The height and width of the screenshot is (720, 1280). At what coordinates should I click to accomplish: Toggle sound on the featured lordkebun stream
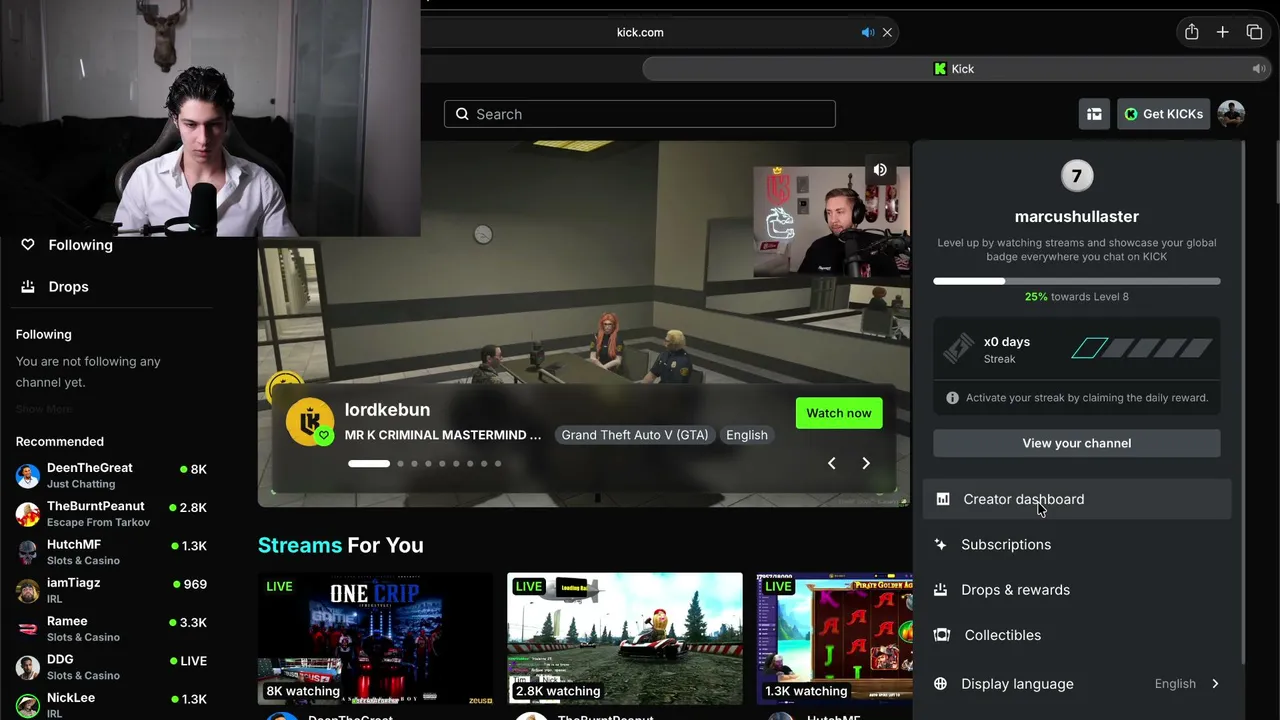click(880, 170)
